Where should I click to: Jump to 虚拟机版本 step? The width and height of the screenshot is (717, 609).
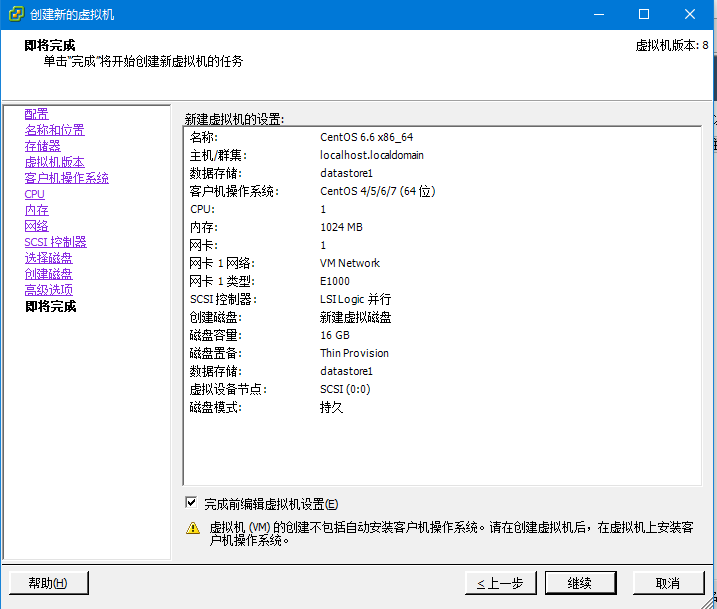tap(54, 162)
